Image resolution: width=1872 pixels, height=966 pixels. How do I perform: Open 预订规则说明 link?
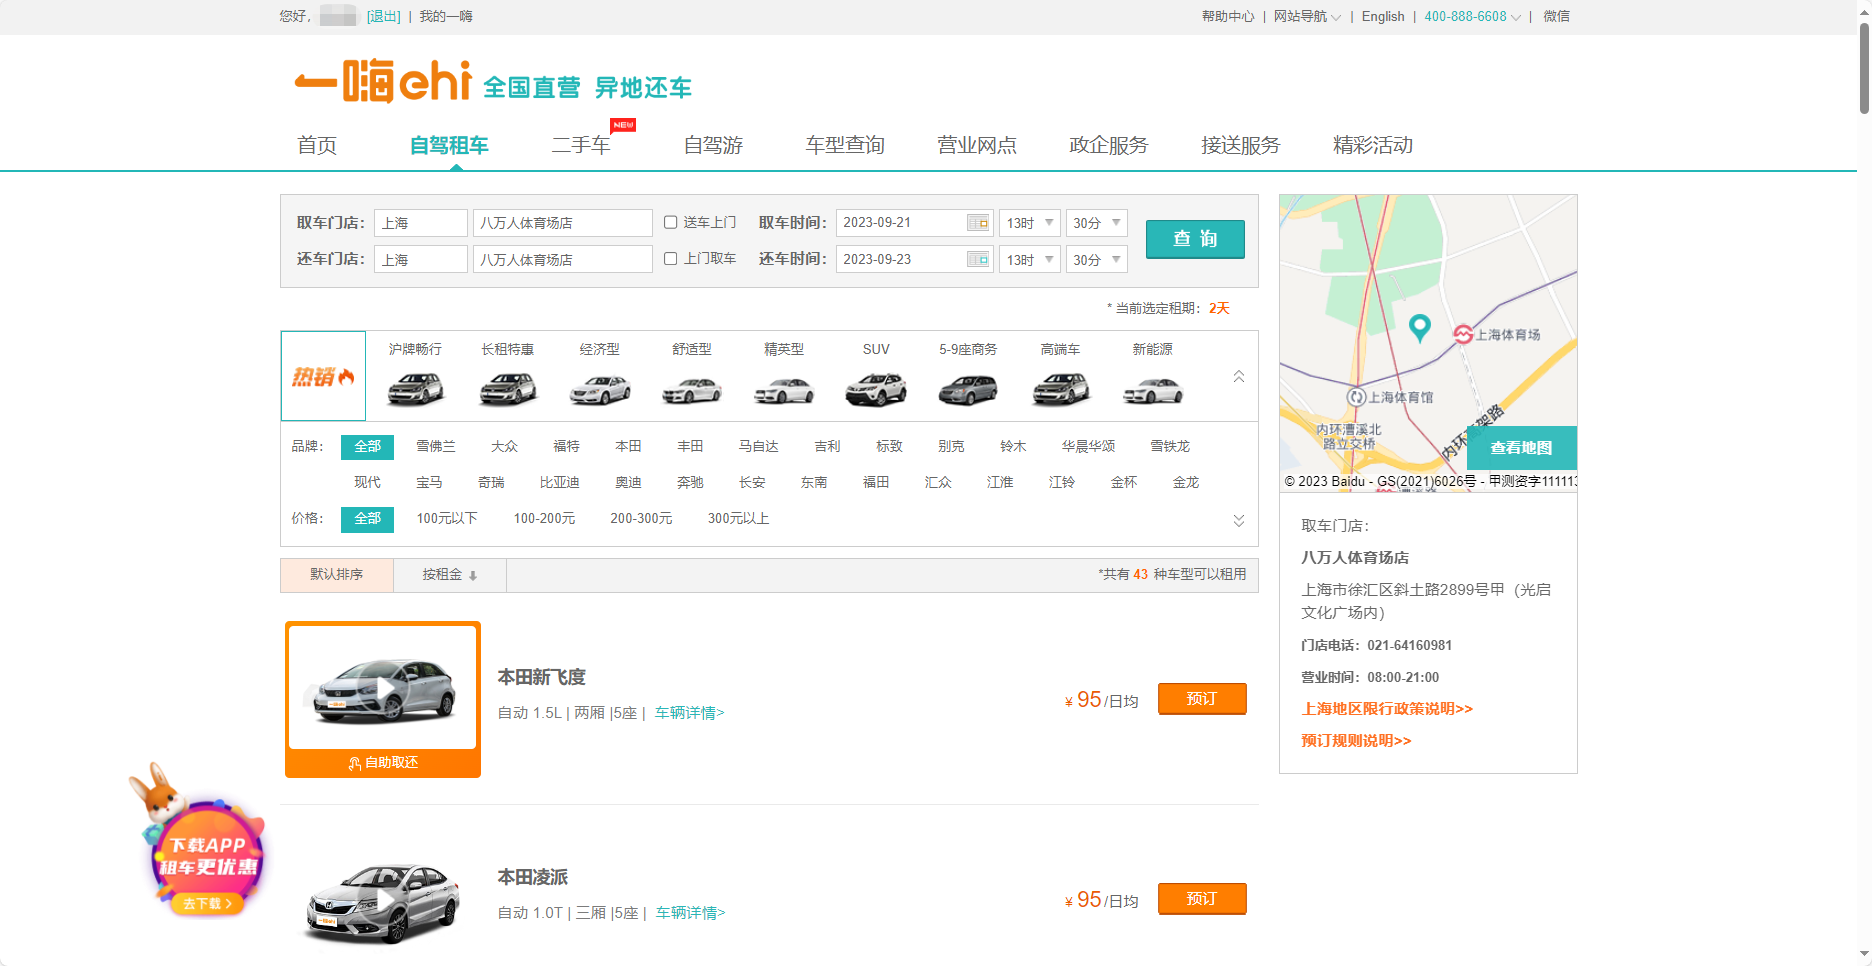coord(1356,741)
